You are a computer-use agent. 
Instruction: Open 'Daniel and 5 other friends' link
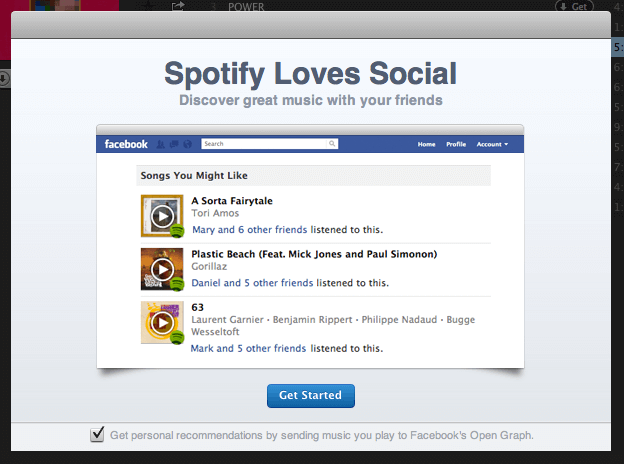252,283
